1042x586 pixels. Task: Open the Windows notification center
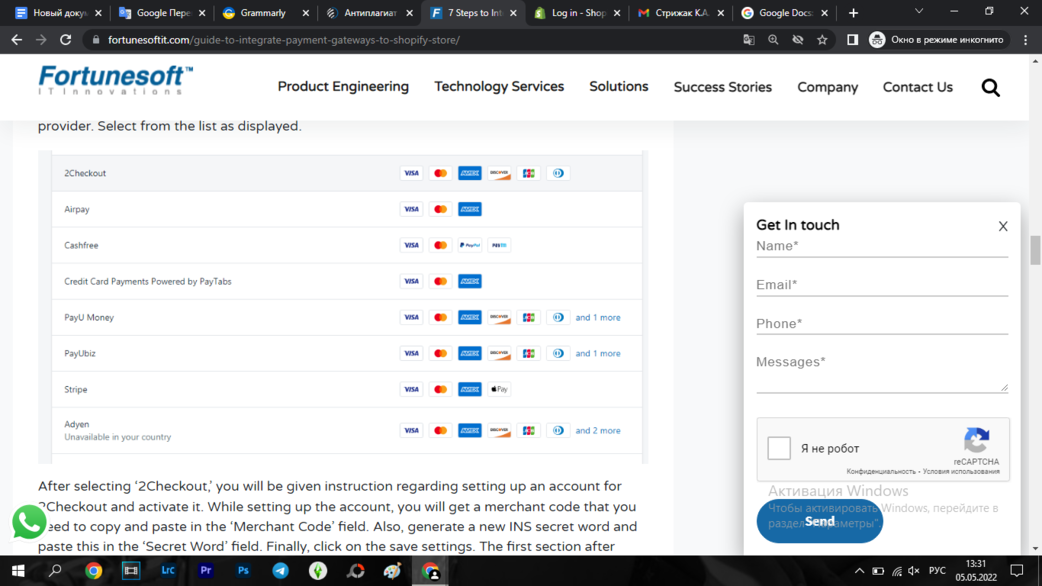(x=1017, y=571)
